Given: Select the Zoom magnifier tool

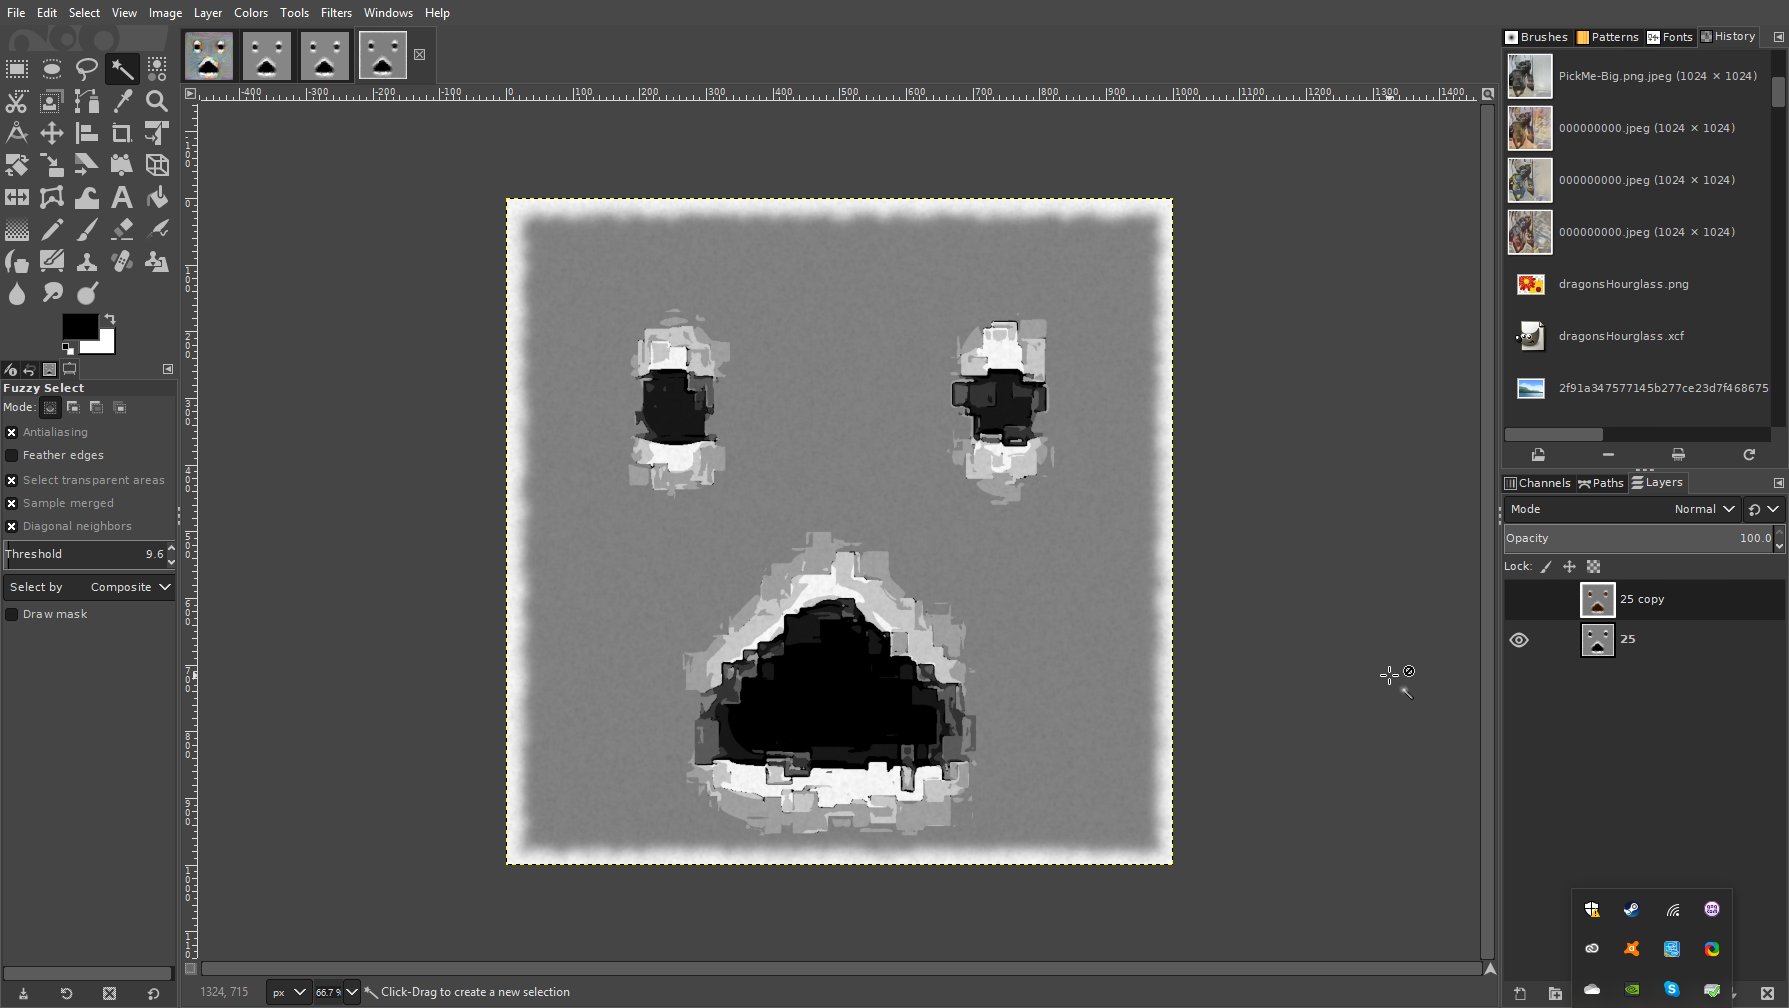Looking at the screenshot, I should pos(157,101).
